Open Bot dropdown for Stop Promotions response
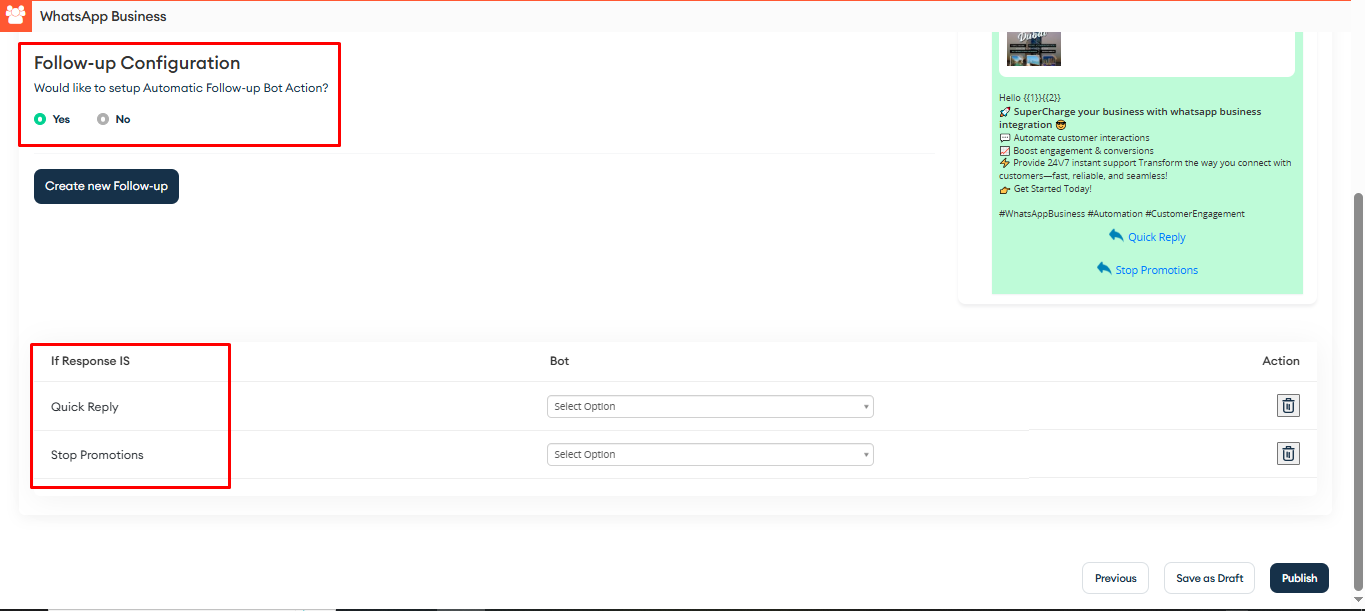 710,455
